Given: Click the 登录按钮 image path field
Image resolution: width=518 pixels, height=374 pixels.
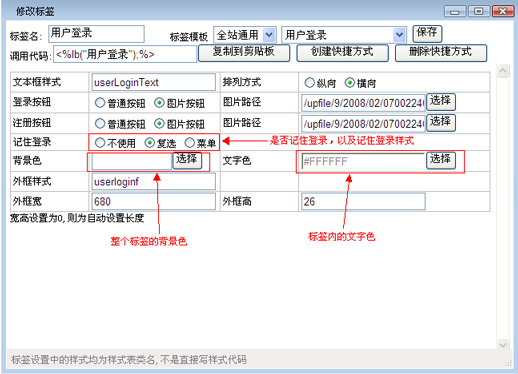Looking at the screenshot, I should tap(363, 103).
